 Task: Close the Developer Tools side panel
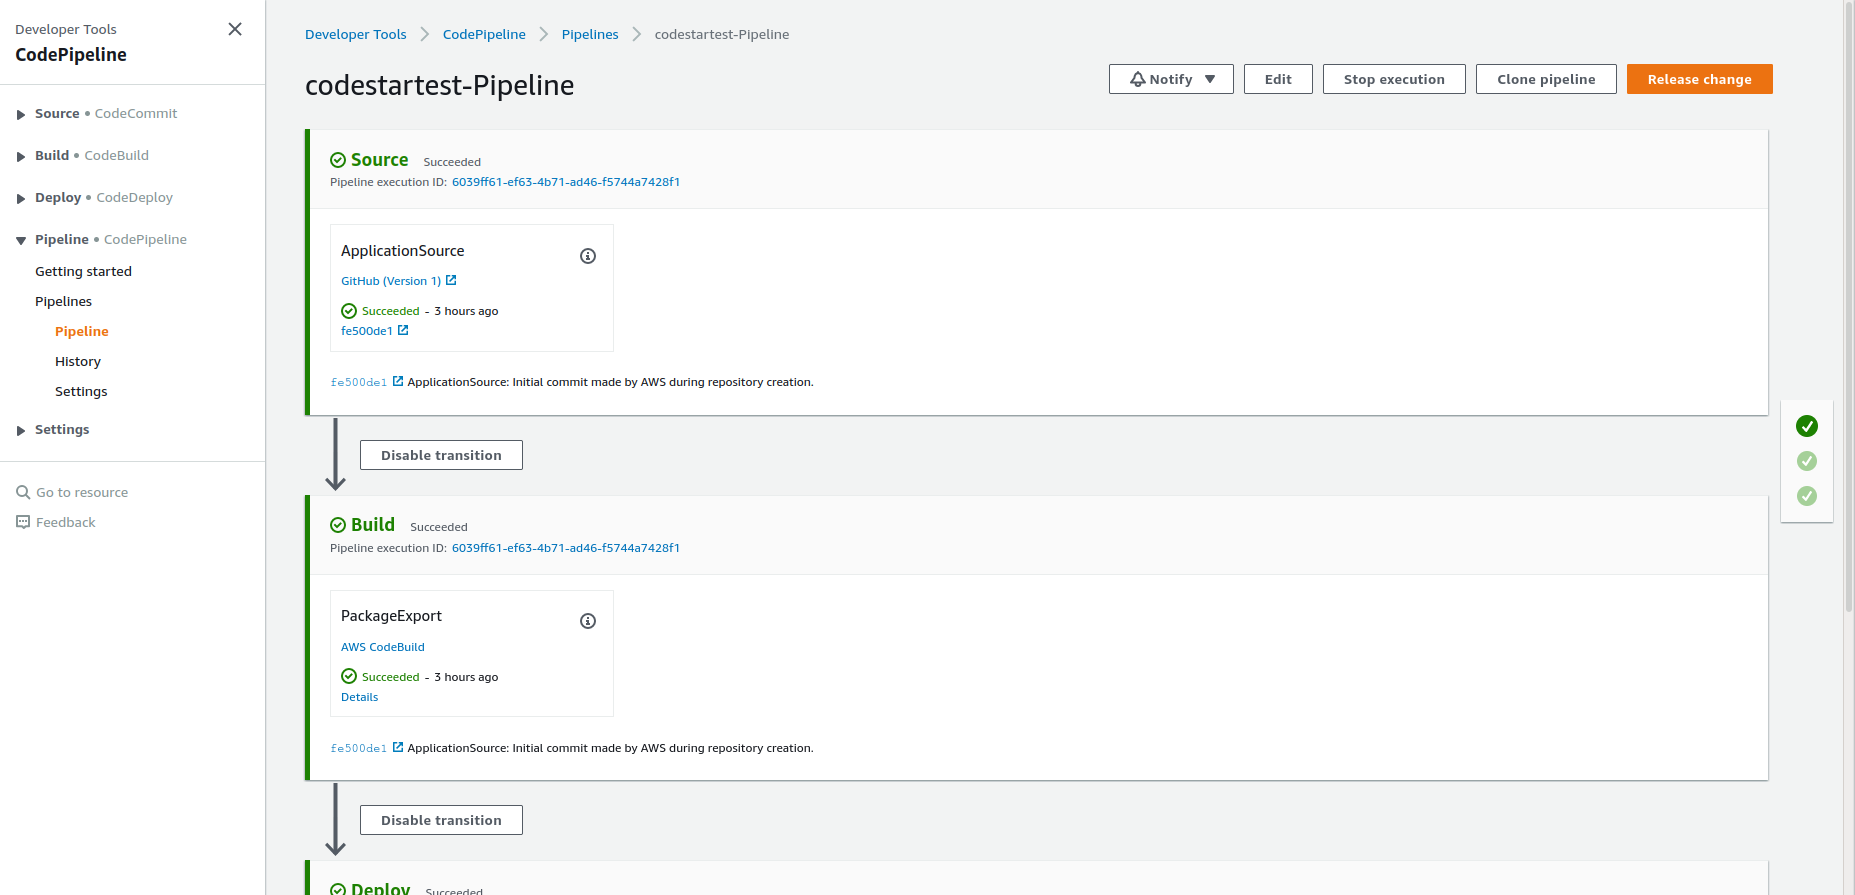pyautogui.click(x=235, y=29)
